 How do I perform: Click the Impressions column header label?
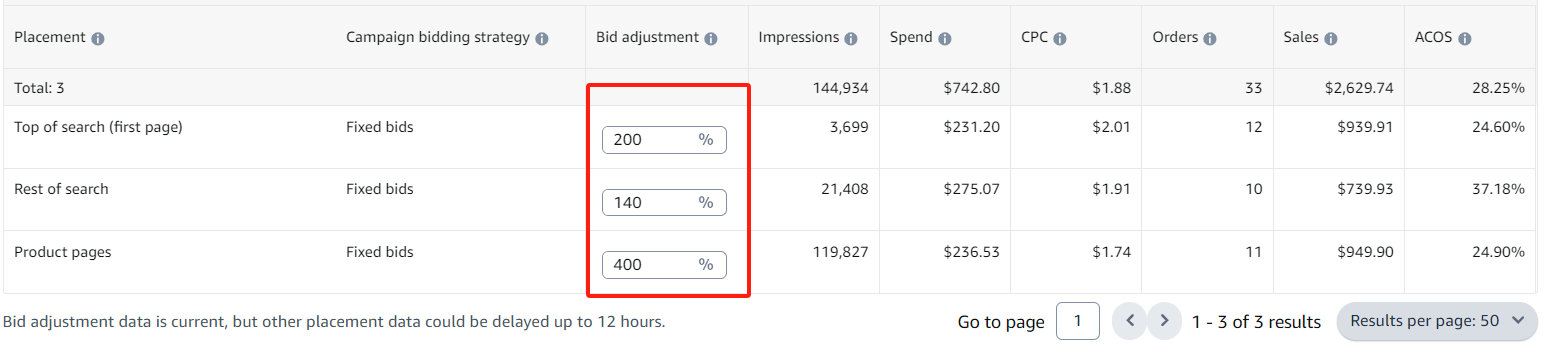[798, 38]
